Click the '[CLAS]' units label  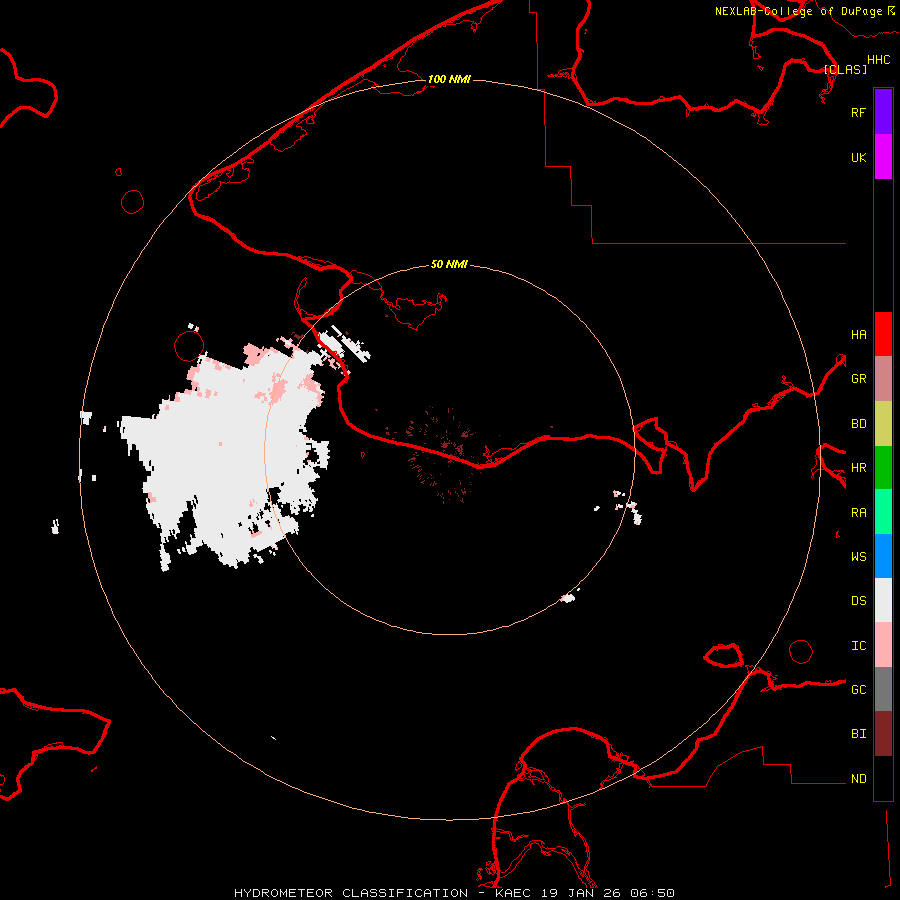coord(845,69)
